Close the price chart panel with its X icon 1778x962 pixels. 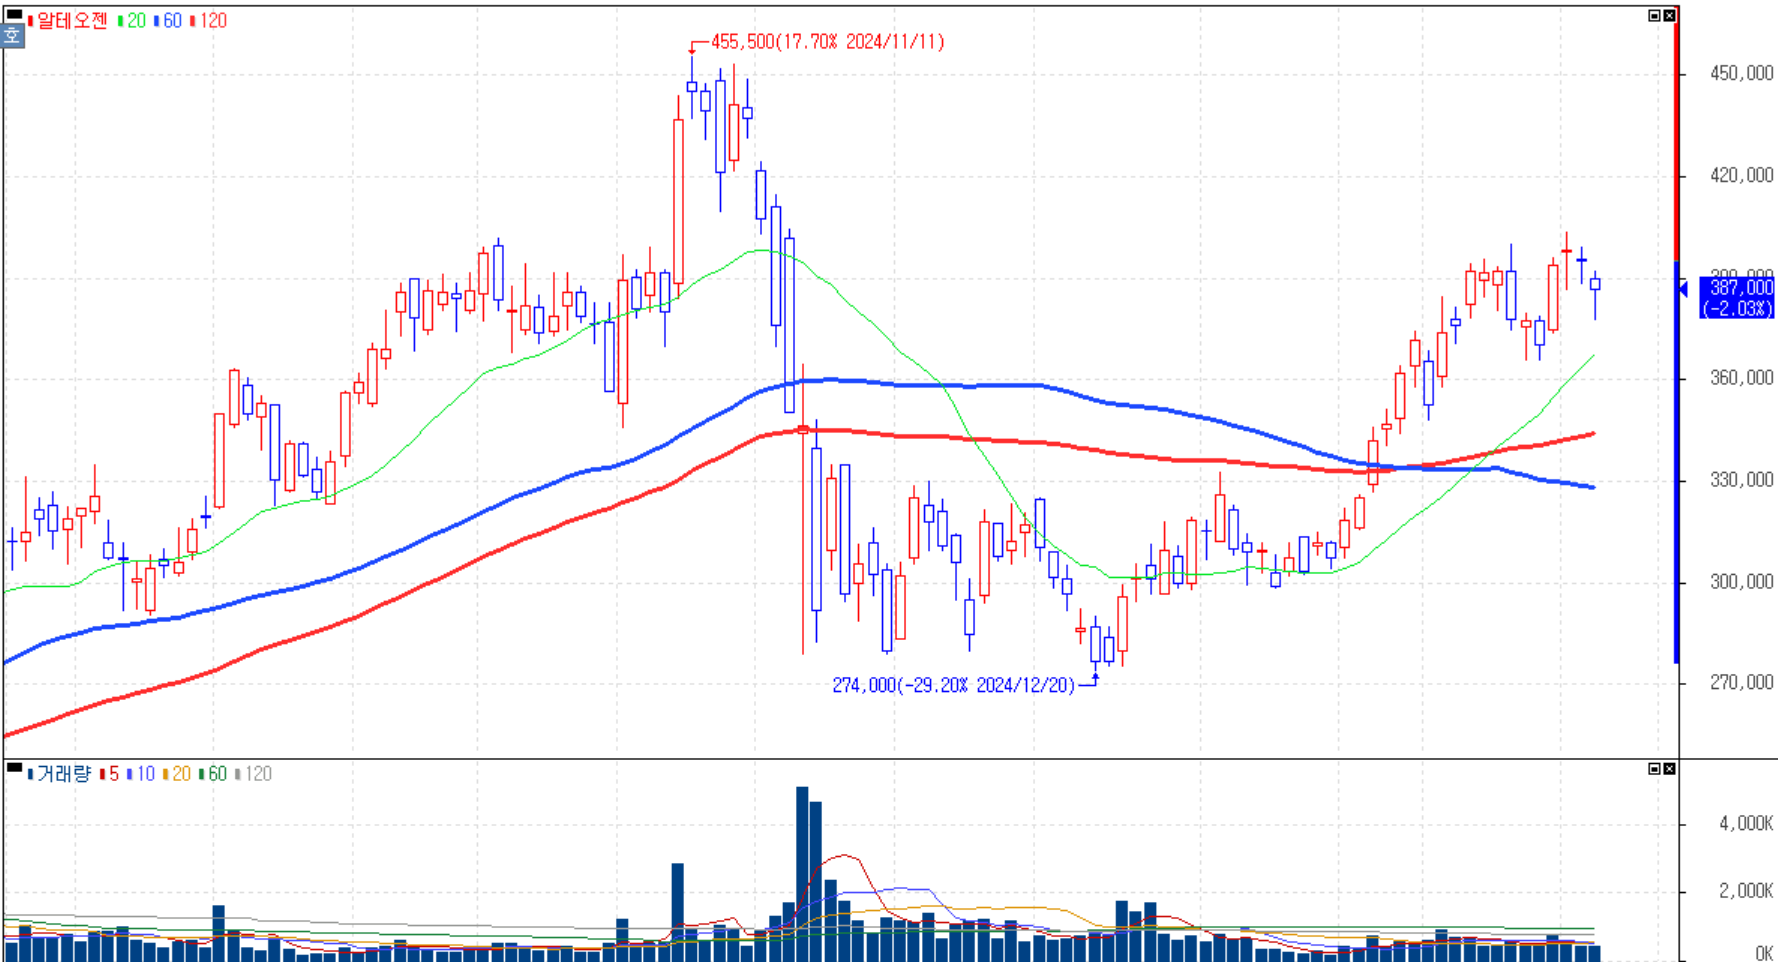1669,16
